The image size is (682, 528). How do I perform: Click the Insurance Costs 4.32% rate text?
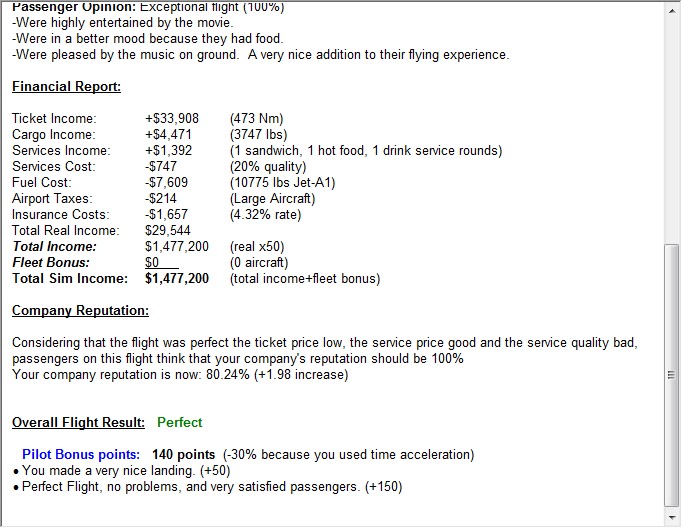[265, 215]
